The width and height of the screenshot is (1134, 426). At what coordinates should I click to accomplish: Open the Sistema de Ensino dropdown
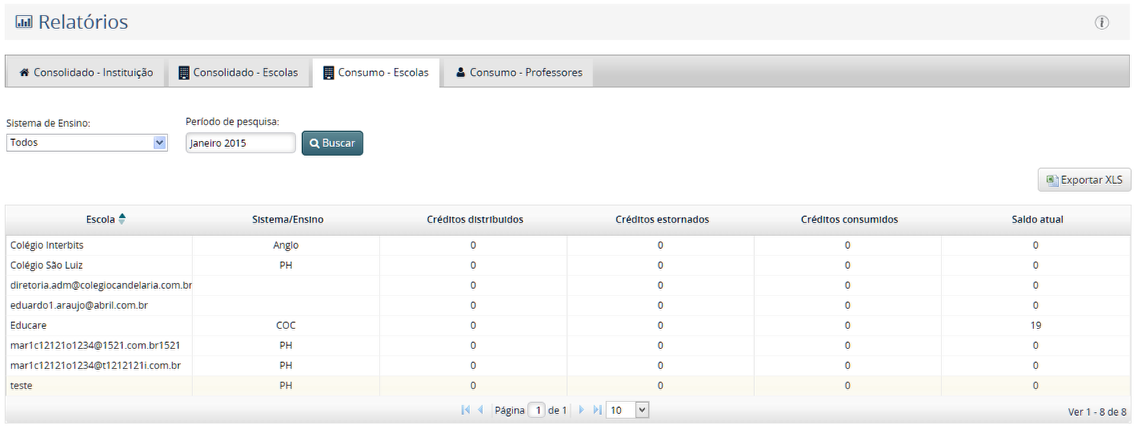click(87, 143)
